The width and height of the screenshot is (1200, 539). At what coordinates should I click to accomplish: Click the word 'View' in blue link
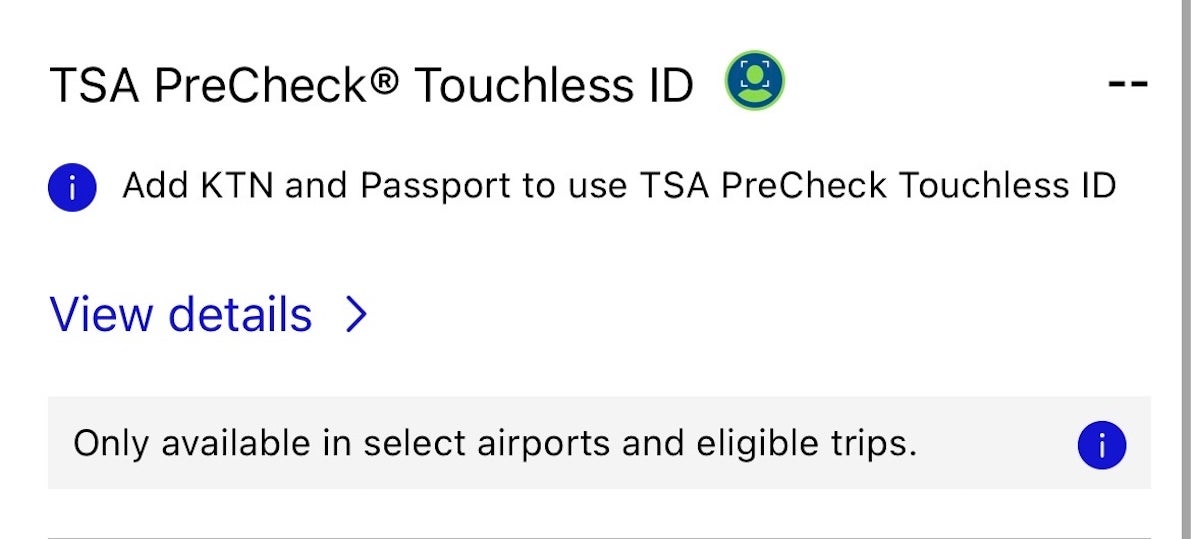[101, 315]
